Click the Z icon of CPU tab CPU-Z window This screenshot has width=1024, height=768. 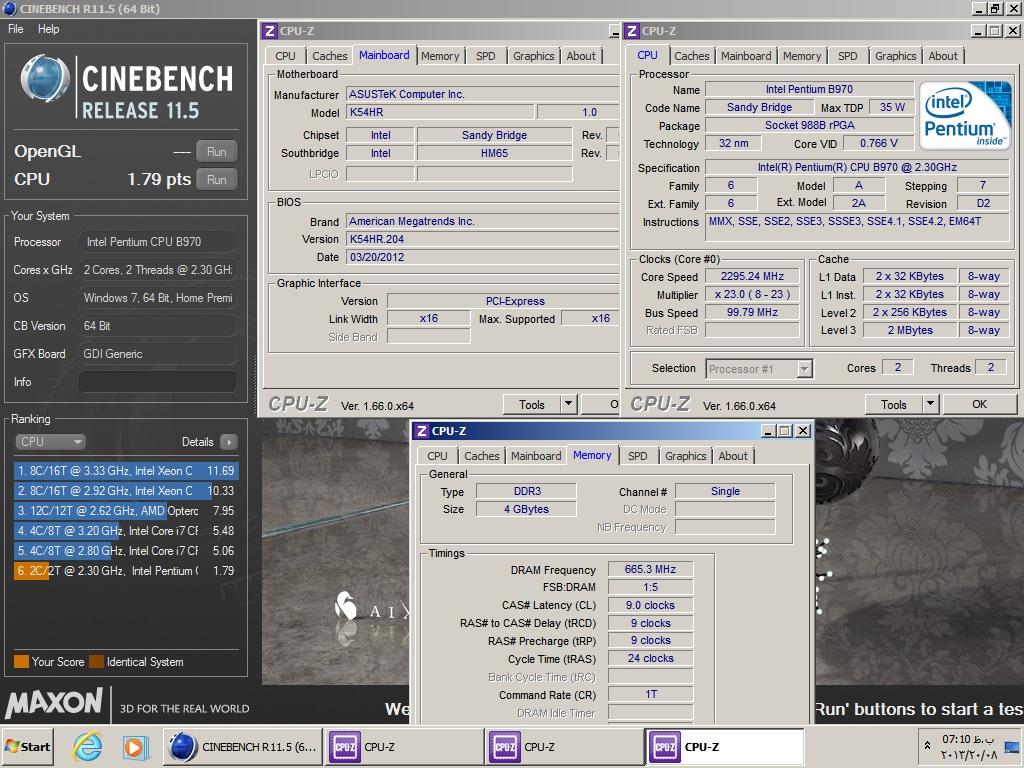632,31
